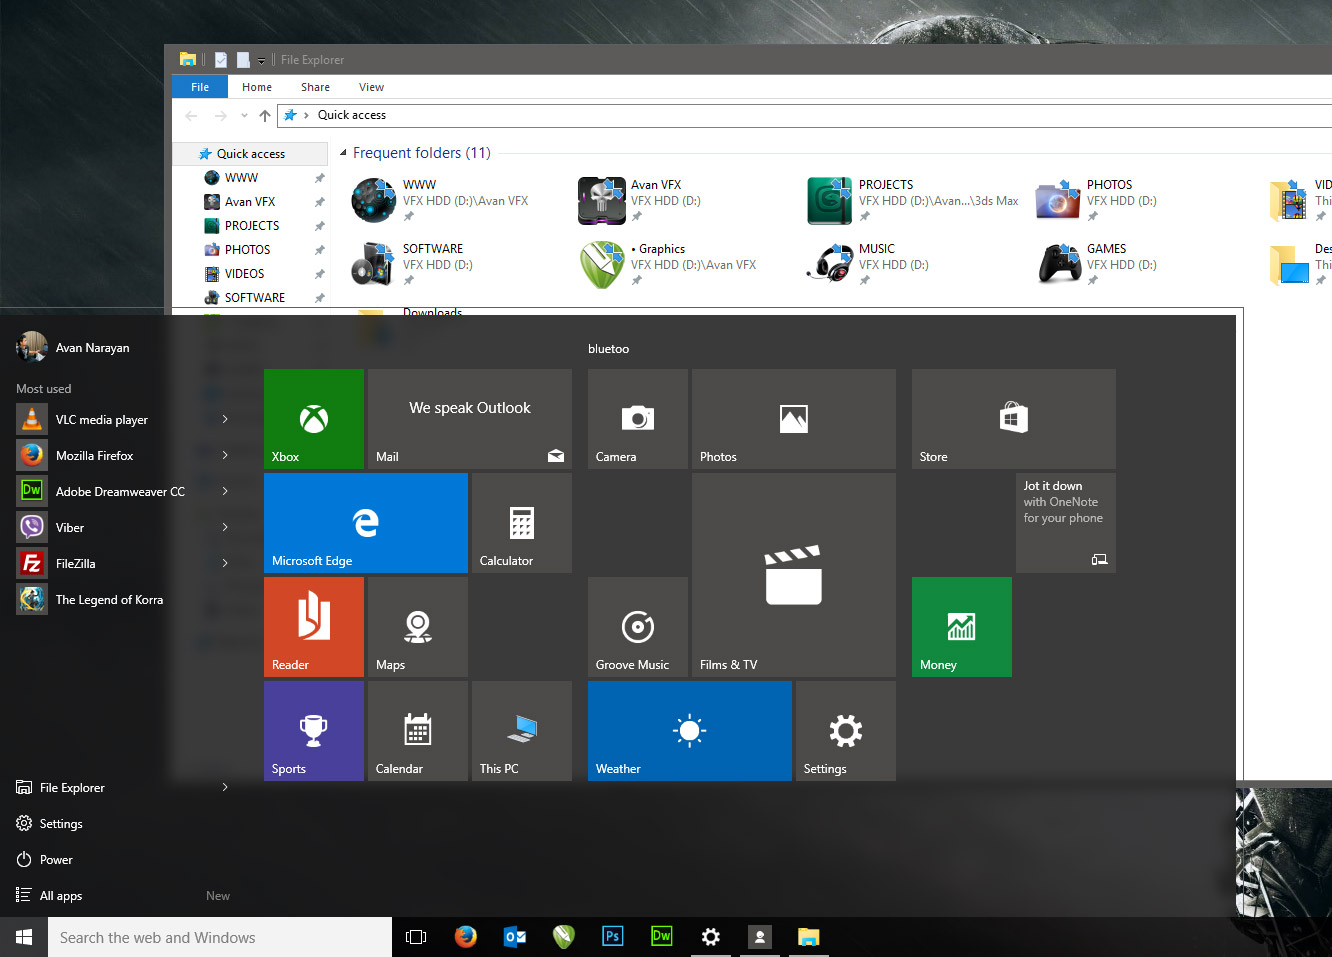Viewport: 1332px width, 957px height.
Task: Open the GAMES frequent folder
Action: click(1098, 264)
